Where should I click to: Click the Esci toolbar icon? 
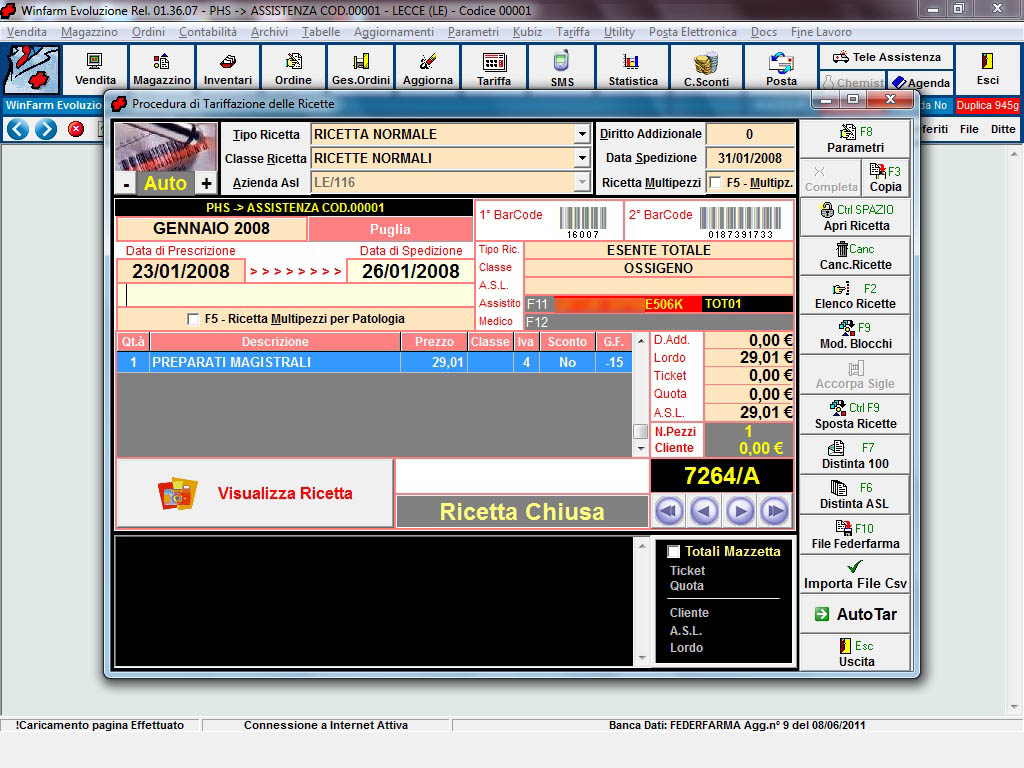987,69
